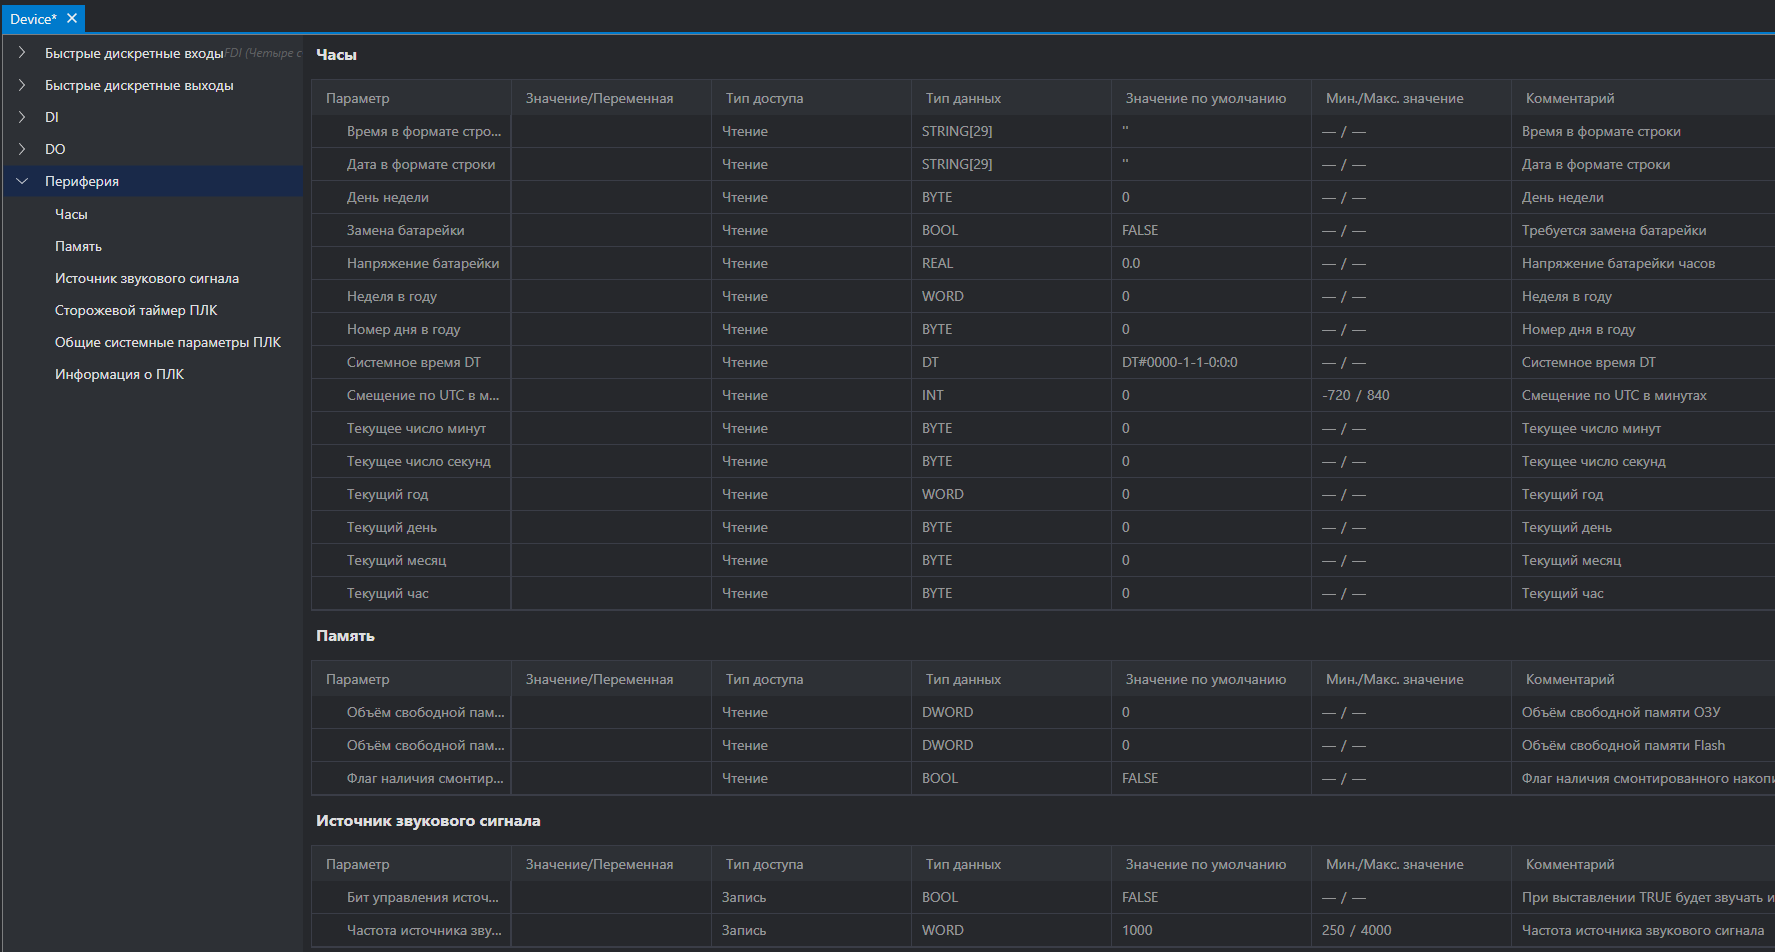Click DT#0000-1-1-0:0:0 default value

coord(1180,362)
